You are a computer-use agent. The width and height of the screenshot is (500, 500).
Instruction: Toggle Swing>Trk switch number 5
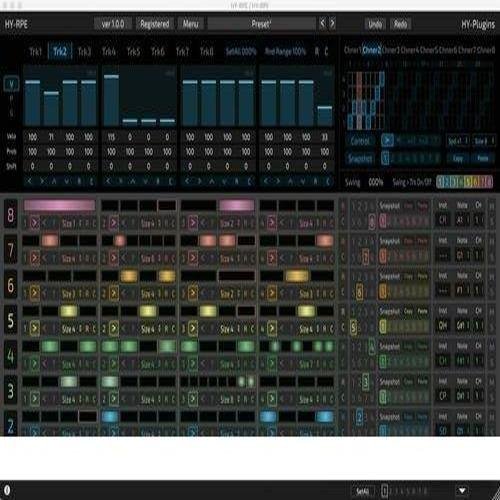[468, 182]
